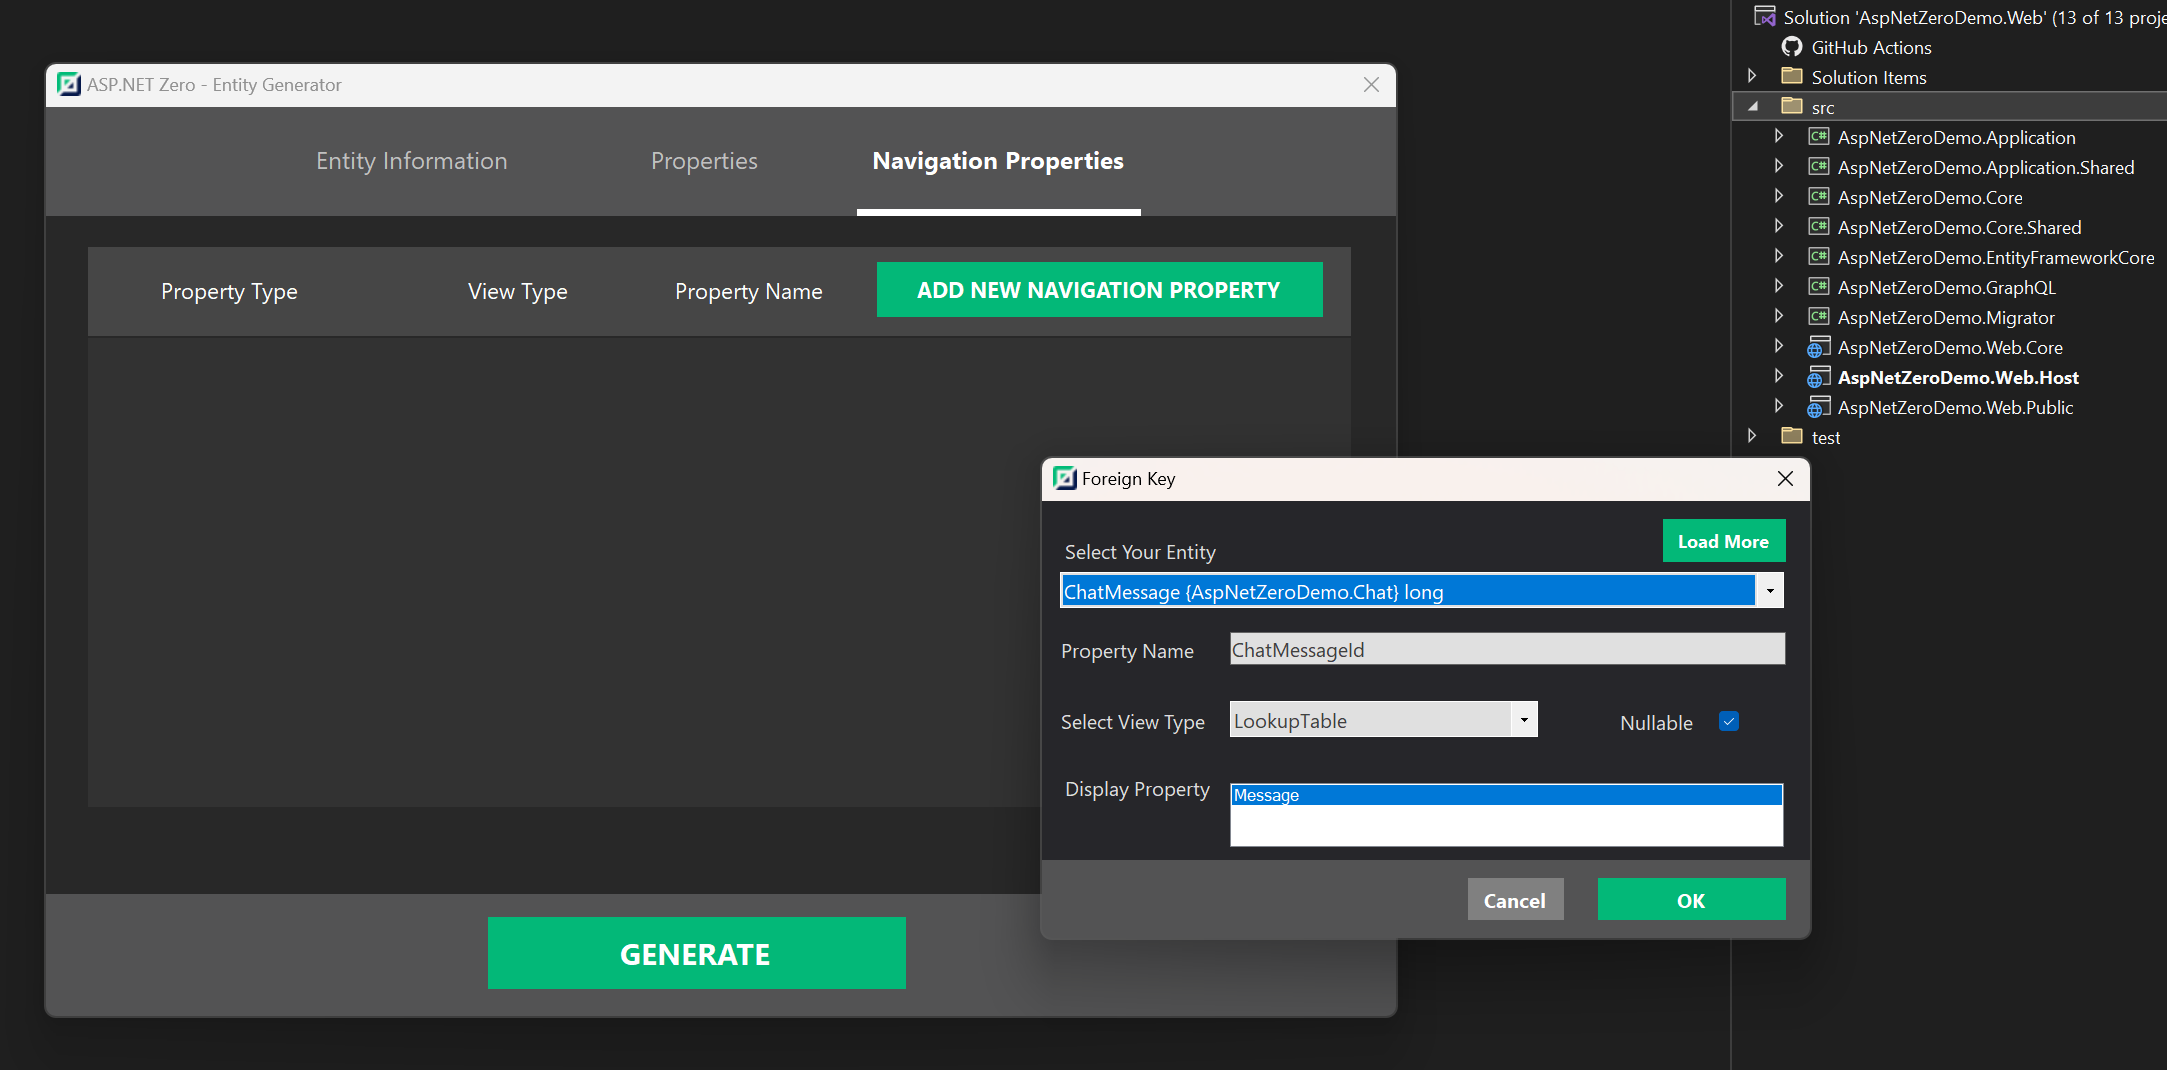
Task: Click the Solution file icon in Solution Explorer
Action: tap(1765, 17)
